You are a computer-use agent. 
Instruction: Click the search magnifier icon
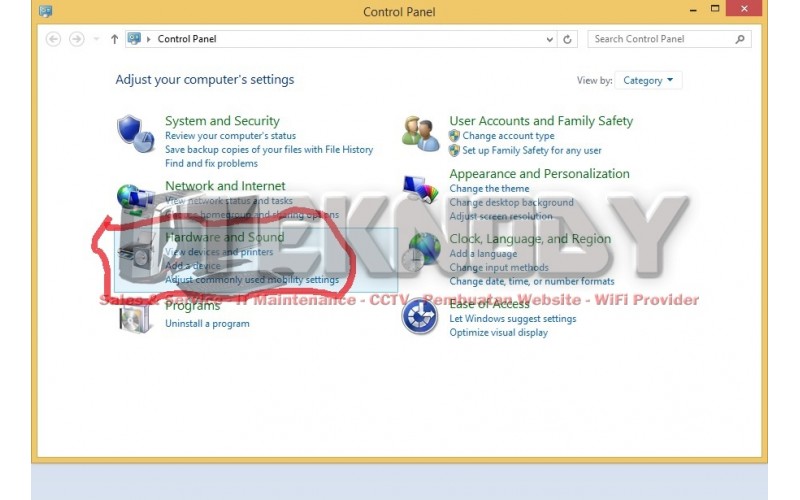(x=740, y=39)
